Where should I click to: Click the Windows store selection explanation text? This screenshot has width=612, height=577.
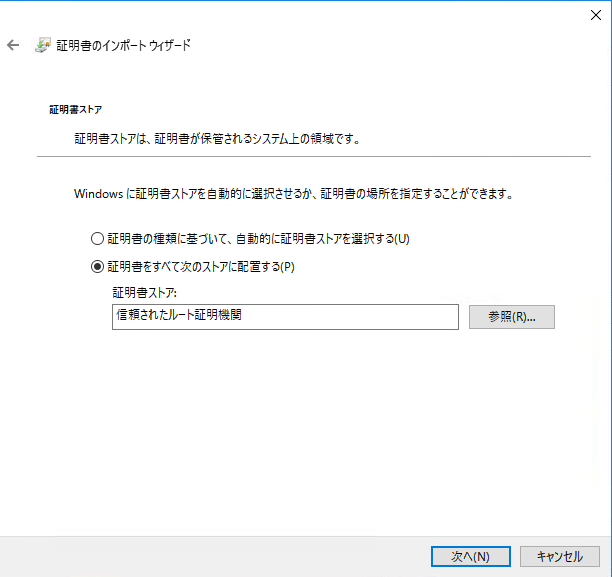[x=294, y=194]
